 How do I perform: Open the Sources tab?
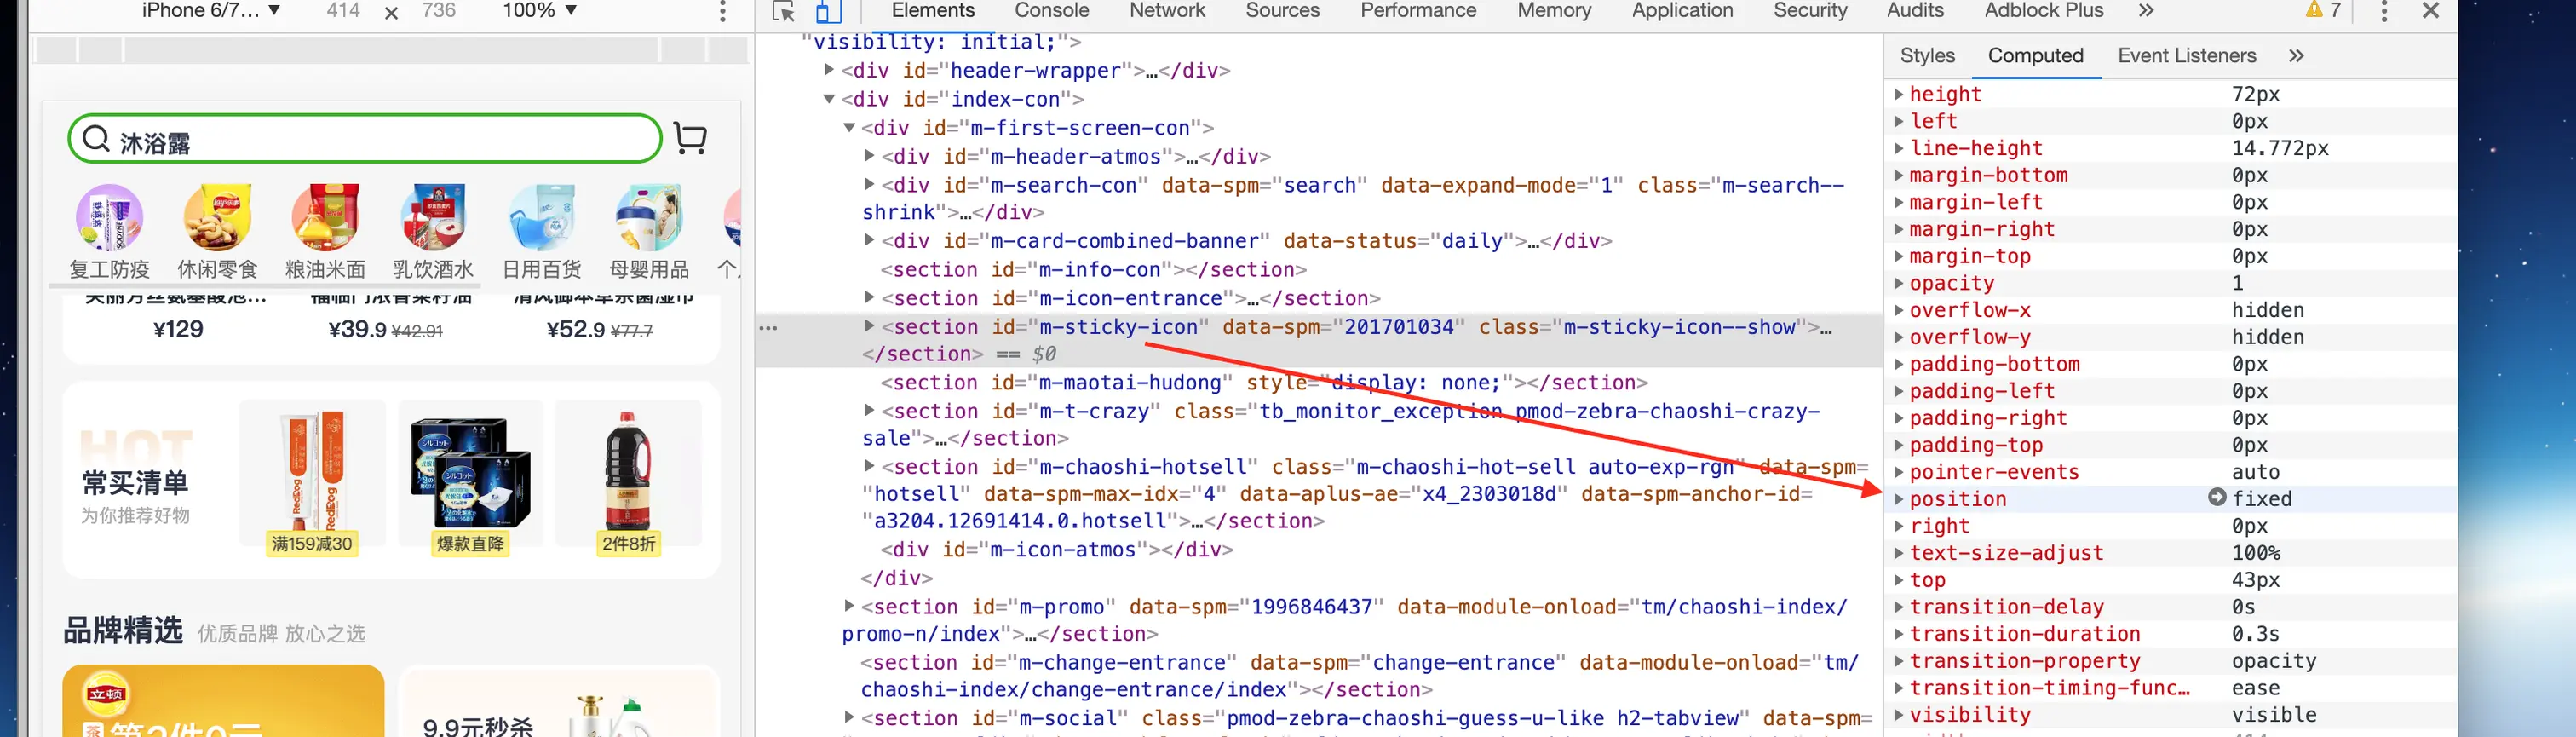tap(1282, 11)
